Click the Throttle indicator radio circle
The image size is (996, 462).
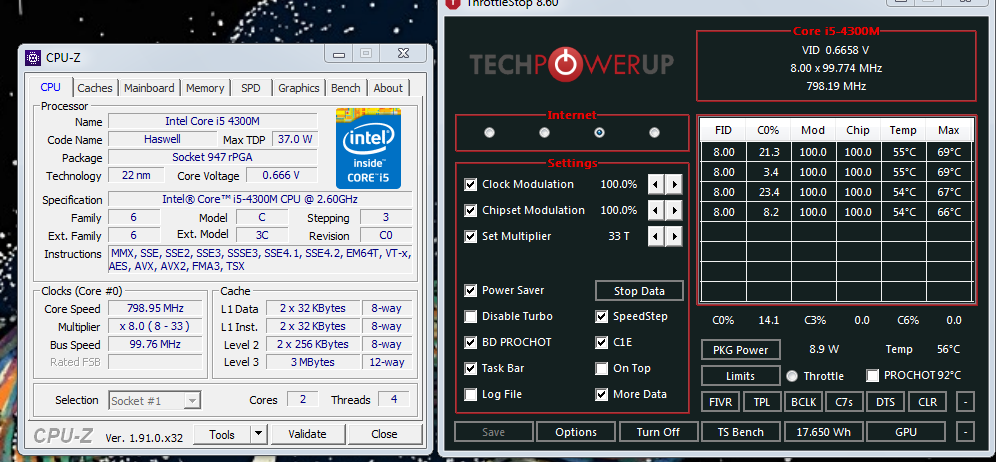pos(791,376)
